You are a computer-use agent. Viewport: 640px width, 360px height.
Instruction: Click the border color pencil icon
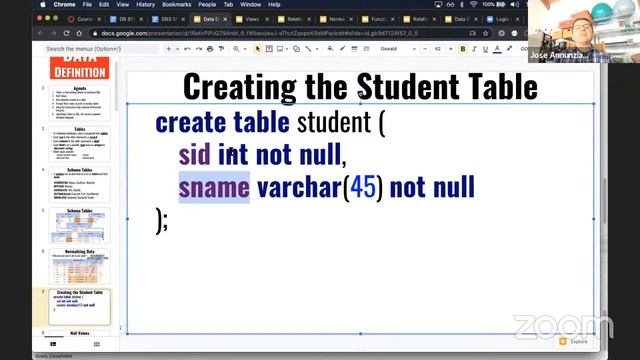click(342, 49)
